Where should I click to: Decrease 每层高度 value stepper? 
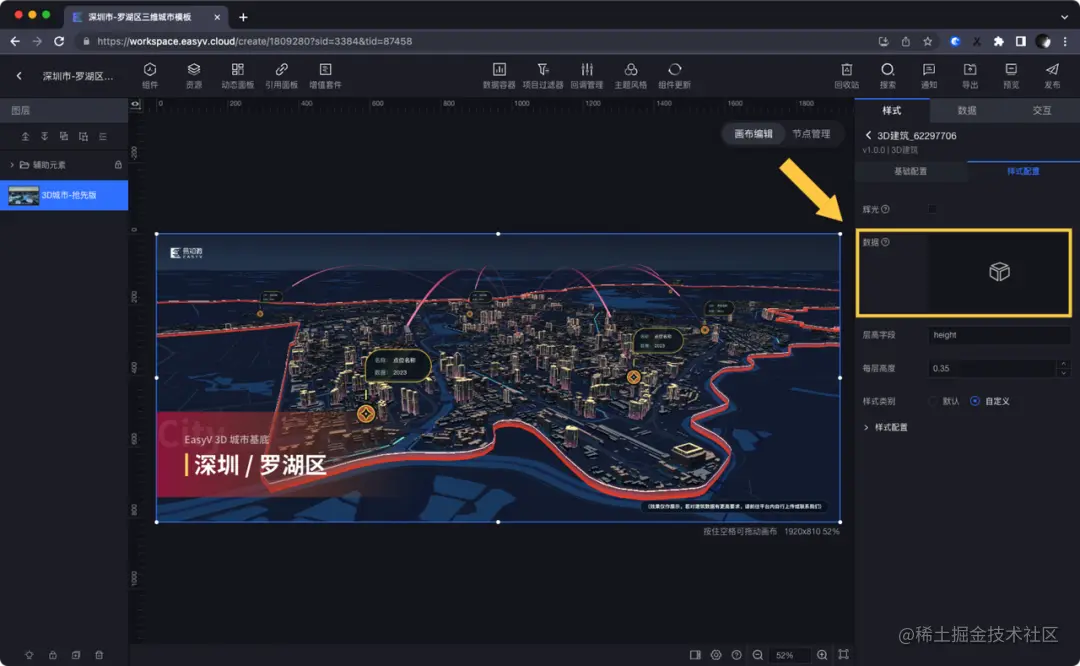[1063, 373]
